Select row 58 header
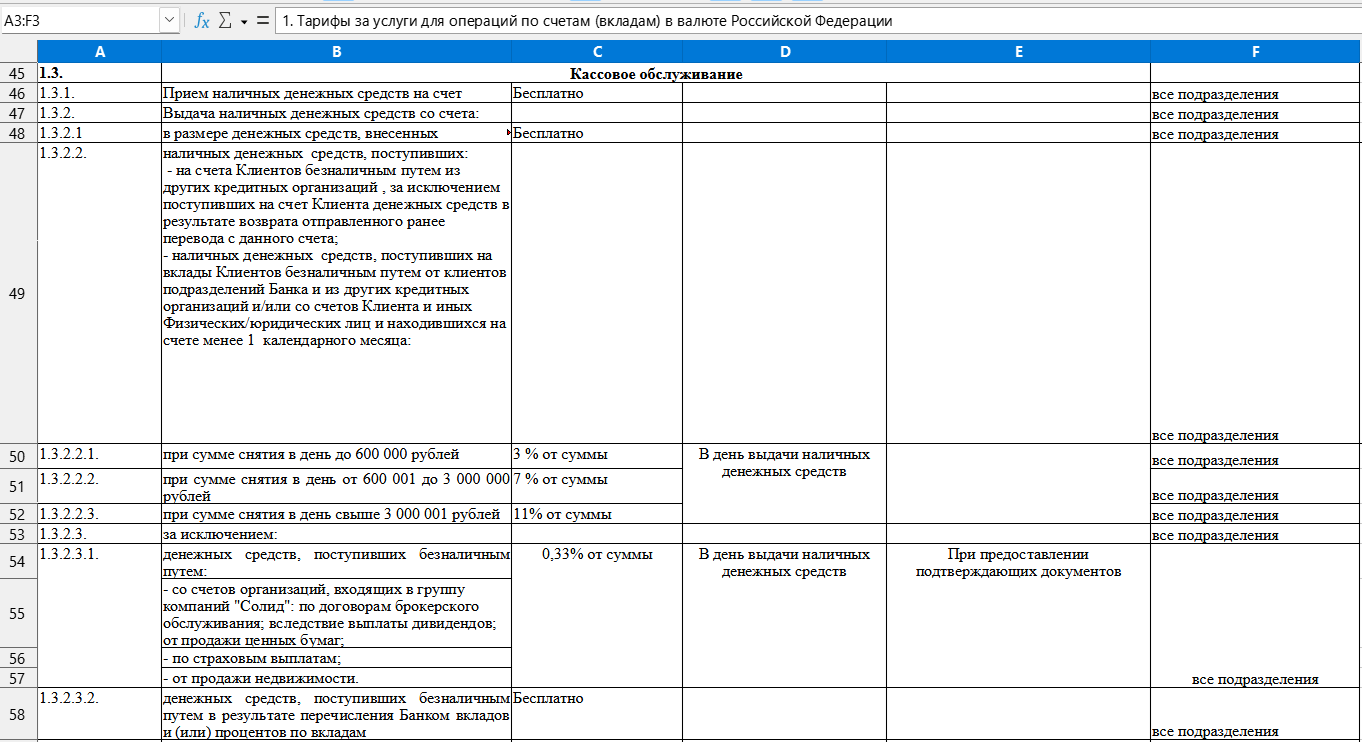The image size is (1362, 742). point(18,714)
